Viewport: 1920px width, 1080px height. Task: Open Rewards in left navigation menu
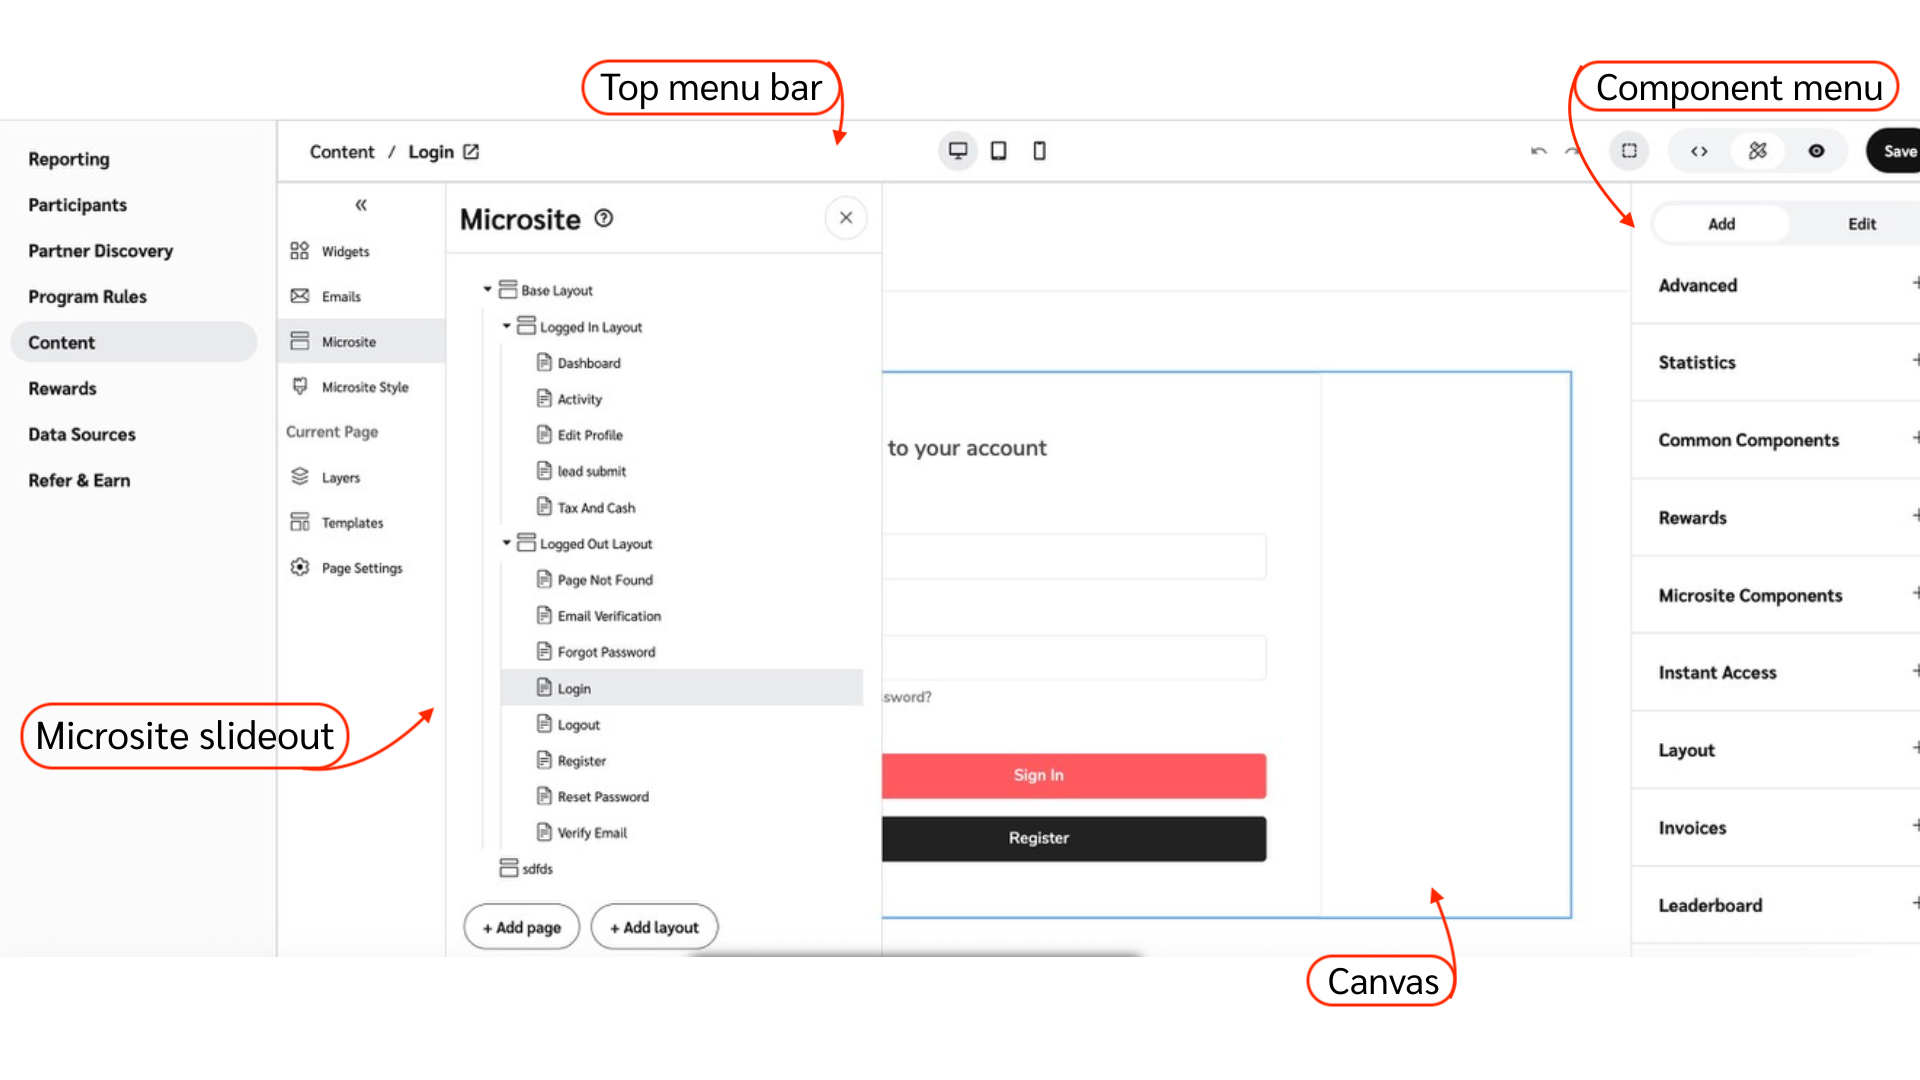pos(62,389)
